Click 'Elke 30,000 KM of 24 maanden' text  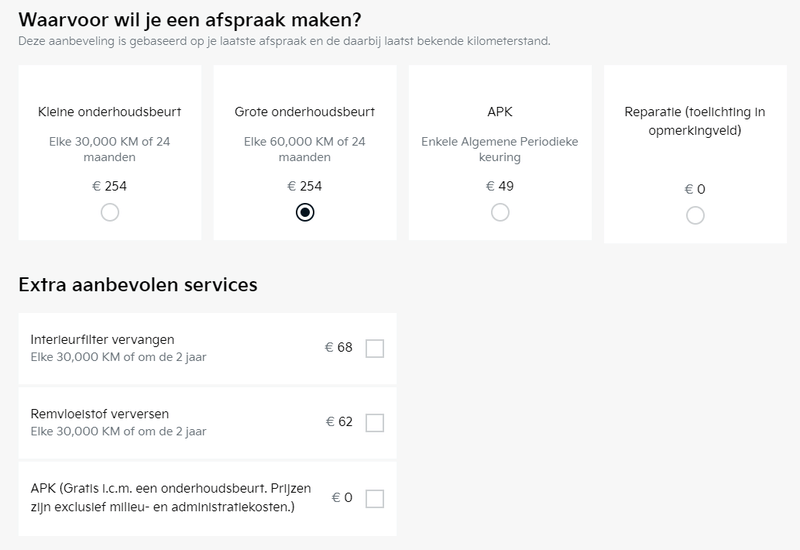110,149
